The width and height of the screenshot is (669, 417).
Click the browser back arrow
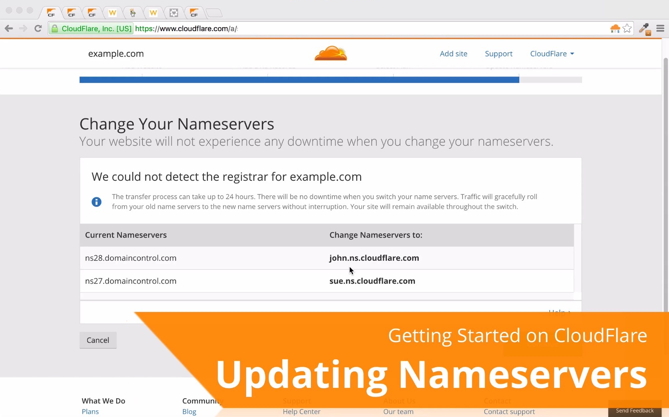pos(9,29)
